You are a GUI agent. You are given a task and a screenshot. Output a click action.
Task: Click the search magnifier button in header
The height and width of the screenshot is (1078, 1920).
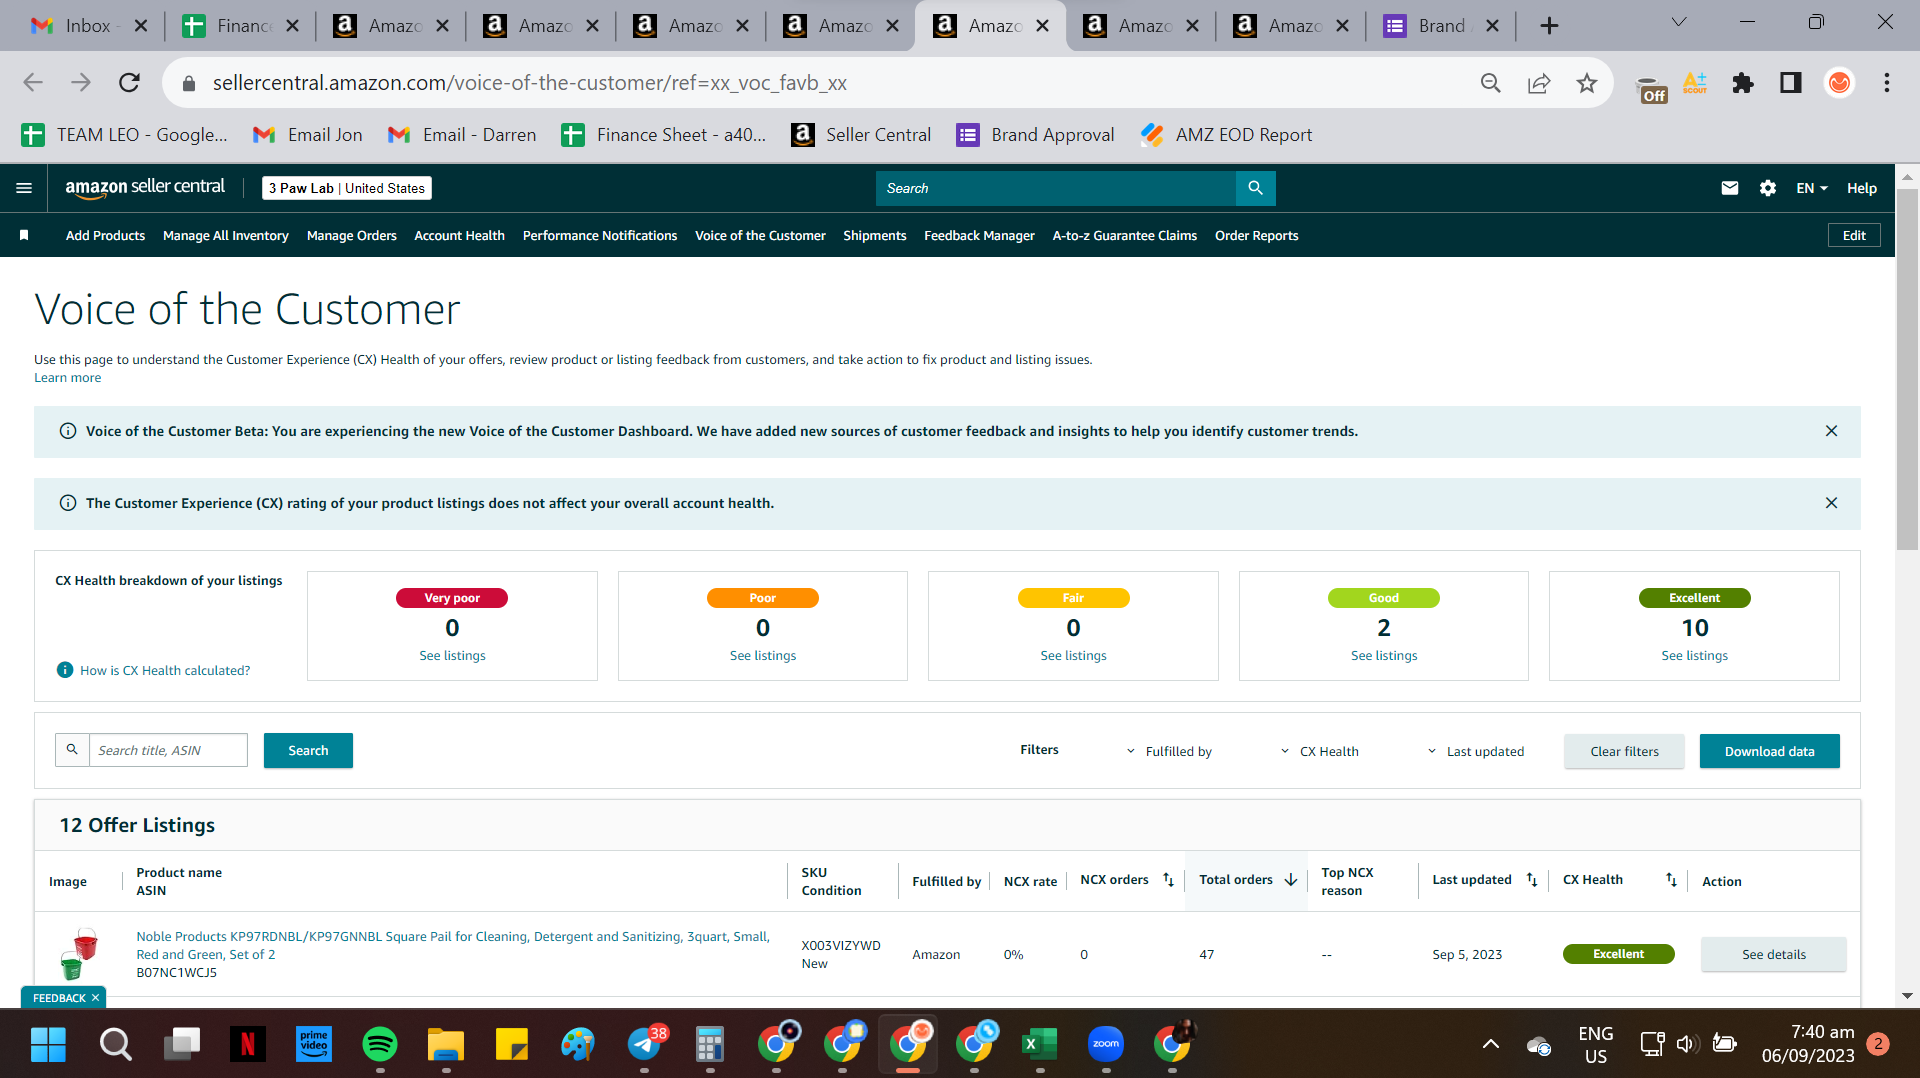coord(1255,188)
